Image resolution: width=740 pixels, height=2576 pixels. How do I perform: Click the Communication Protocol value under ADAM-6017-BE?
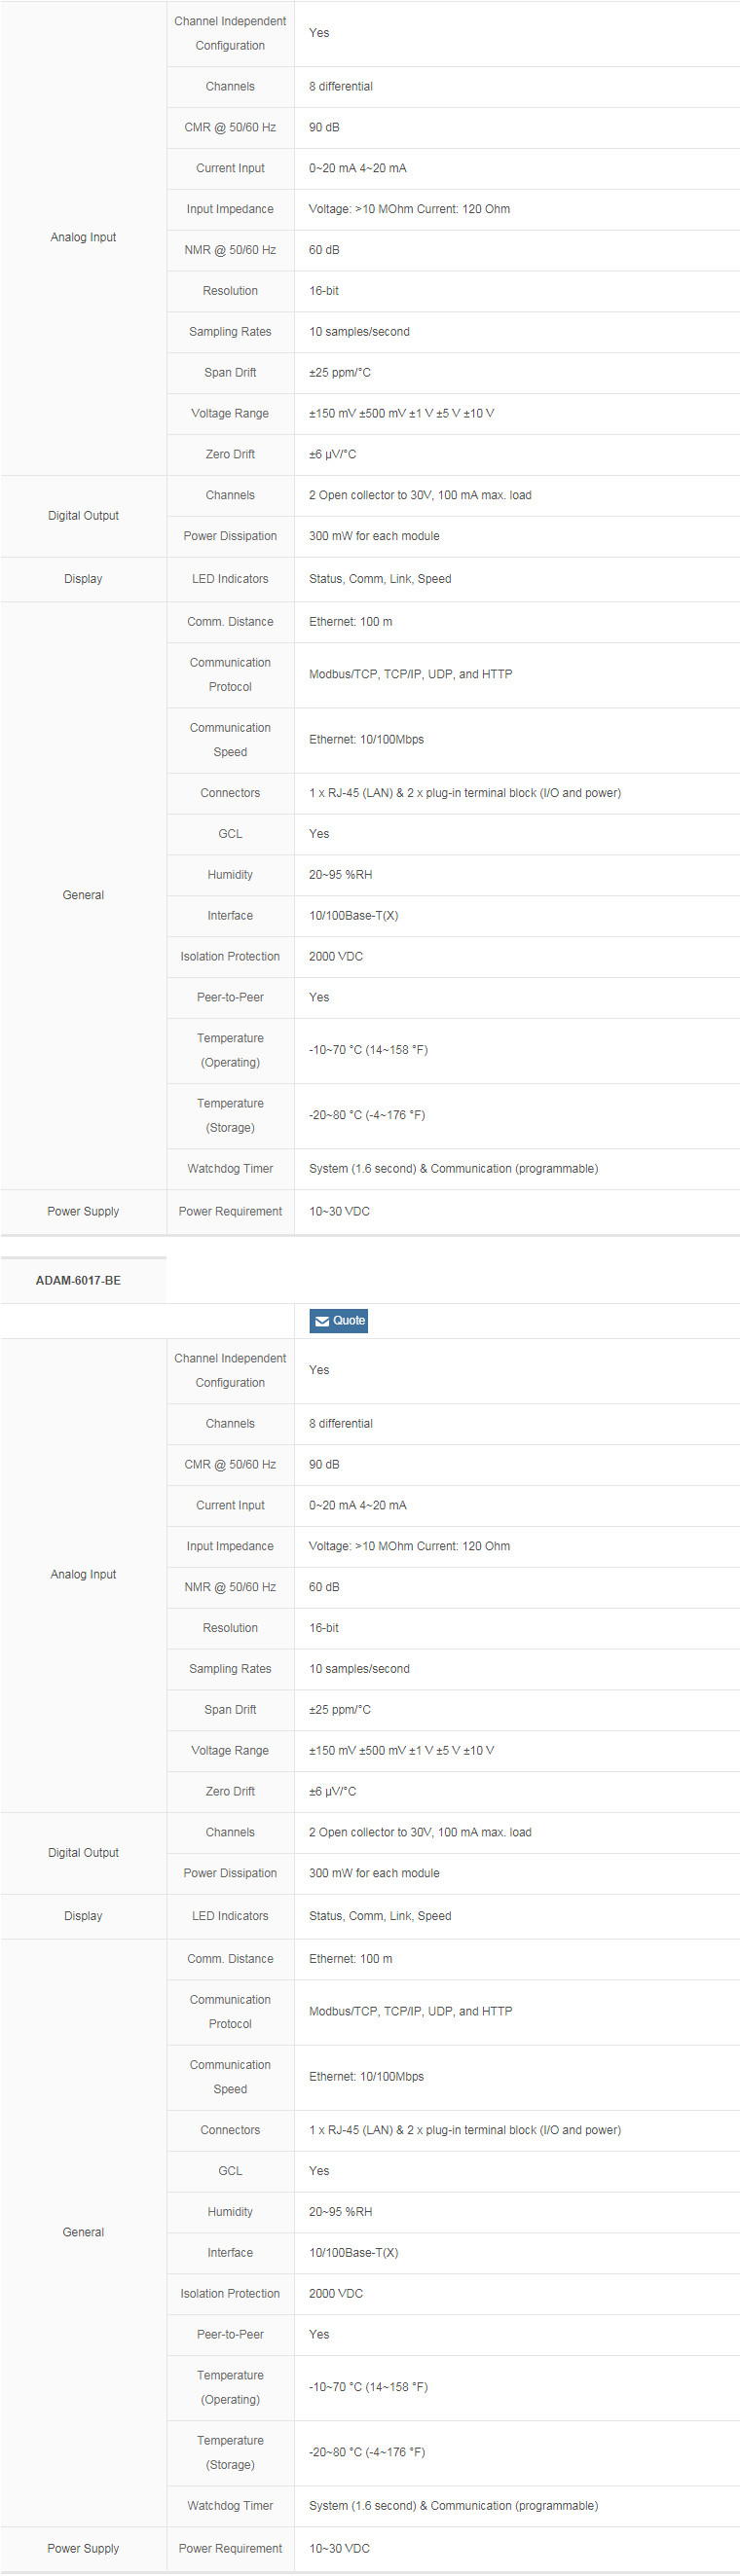click(x=410, y=2011)
